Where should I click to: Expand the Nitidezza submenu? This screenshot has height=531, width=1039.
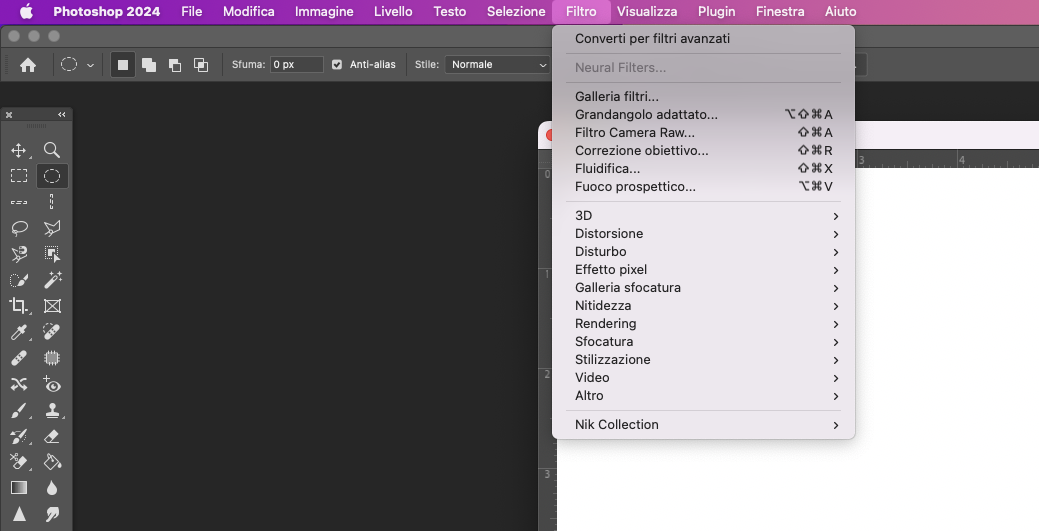click(704, 306)
